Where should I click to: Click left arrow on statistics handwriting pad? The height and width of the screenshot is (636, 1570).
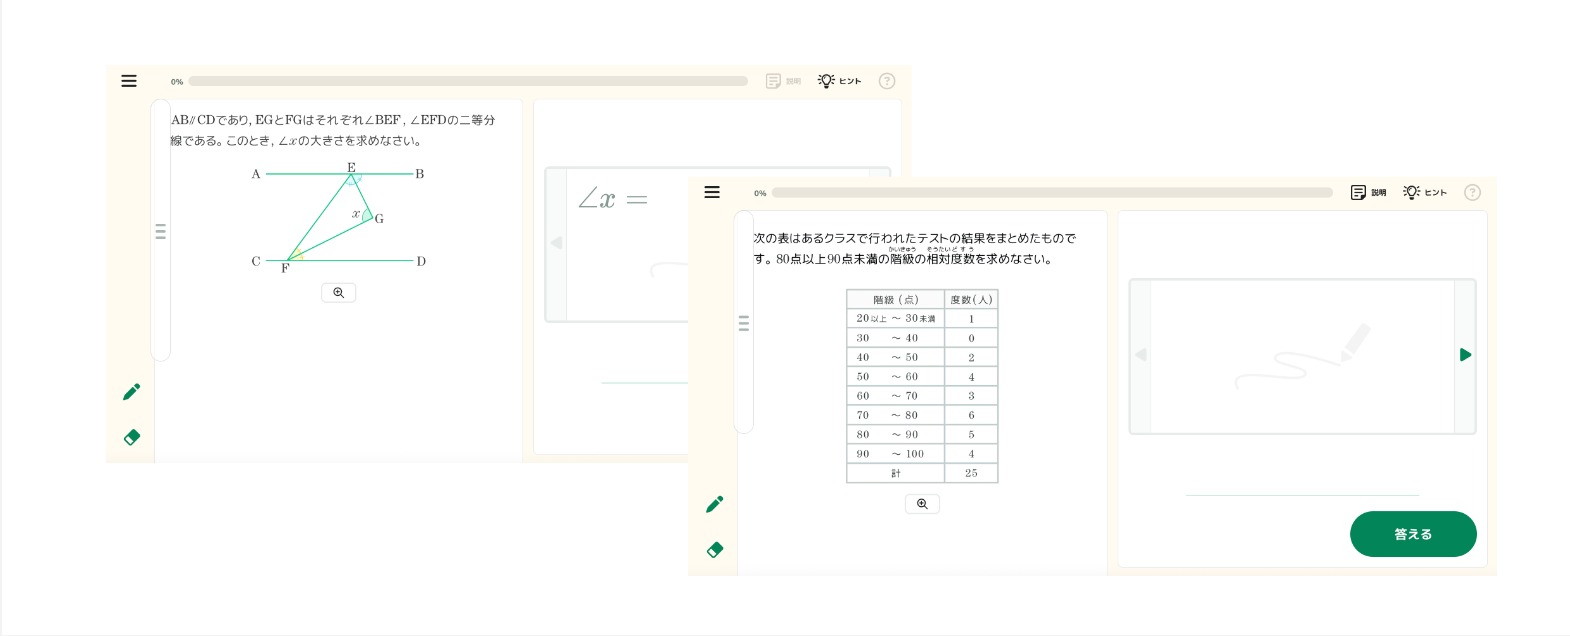coord(1140,355)
